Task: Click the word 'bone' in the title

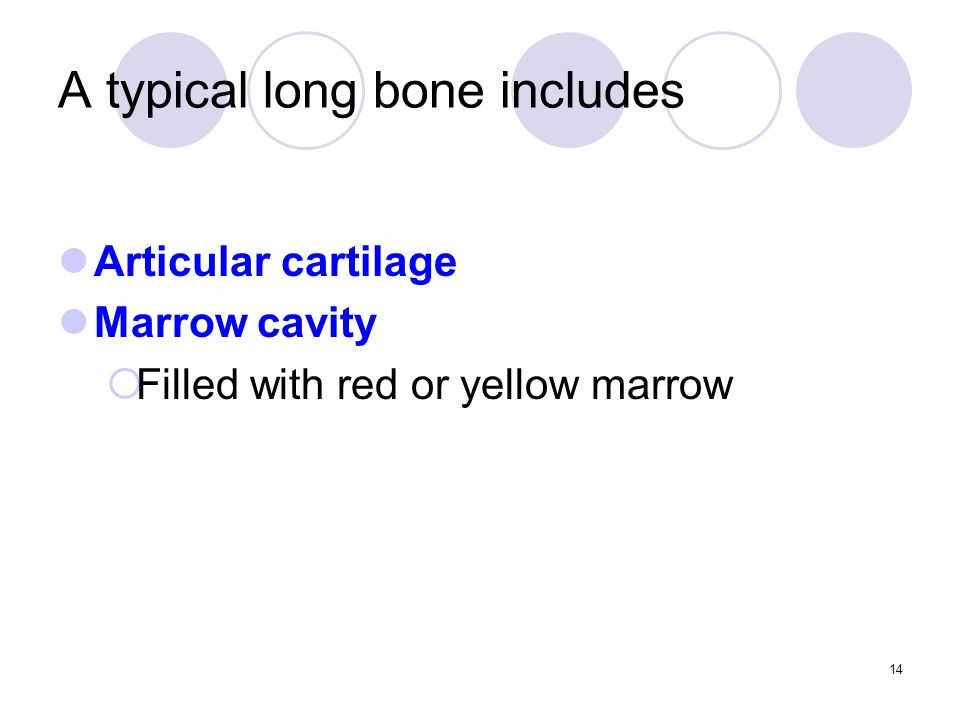Action: [429, 90]
